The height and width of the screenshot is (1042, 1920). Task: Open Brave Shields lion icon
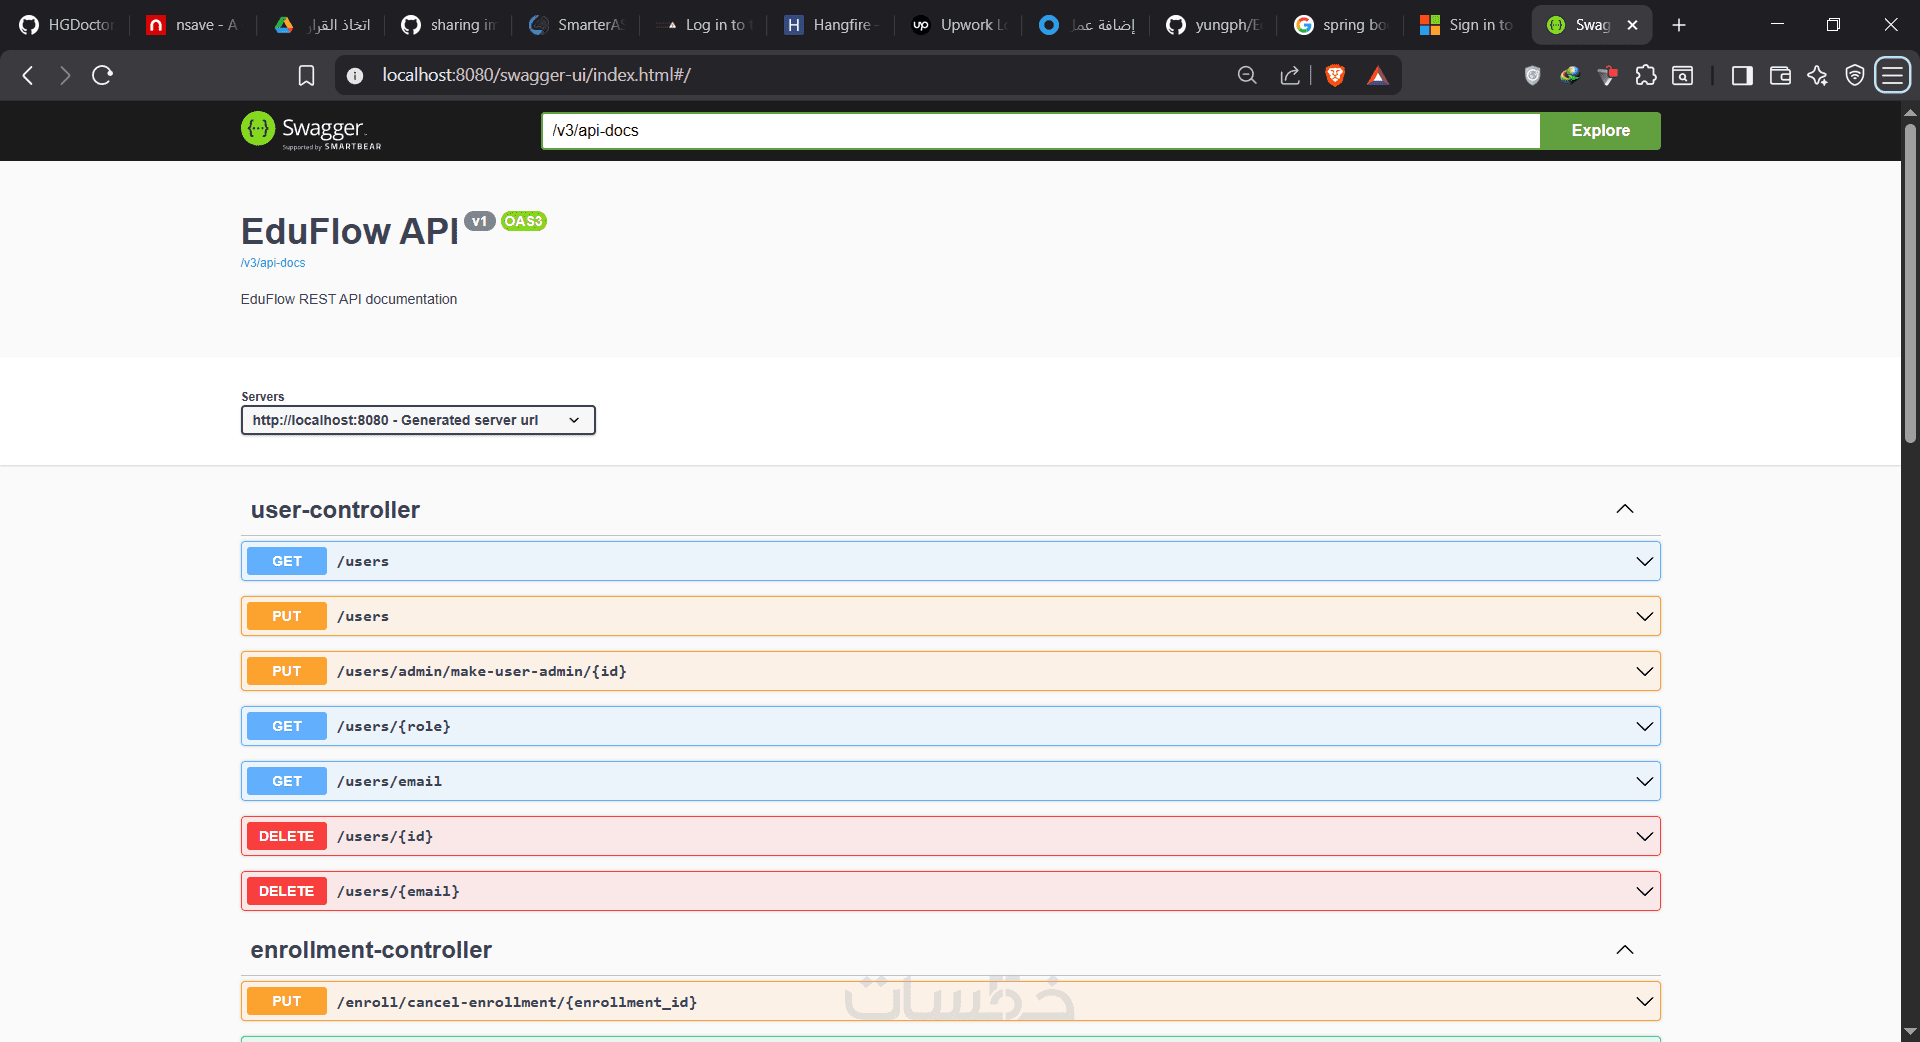(1335, 75)
